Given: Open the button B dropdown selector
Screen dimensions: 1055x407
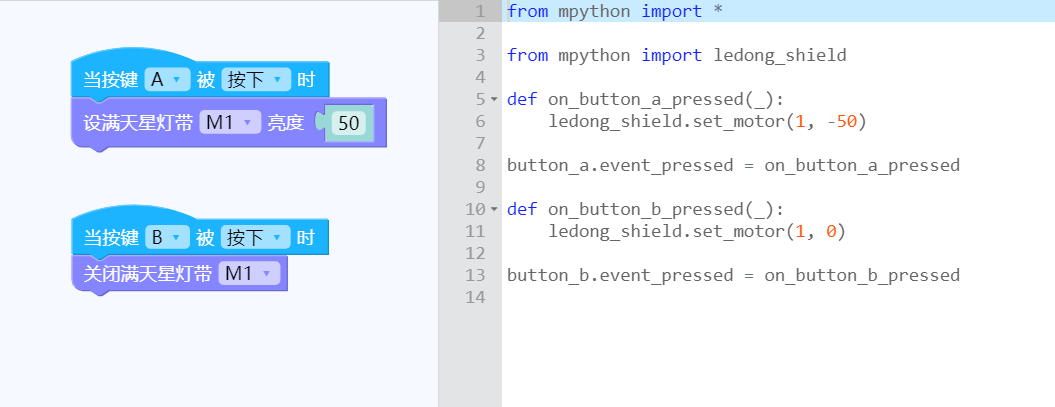Looking at the screenshot, I should coord(168,237).
